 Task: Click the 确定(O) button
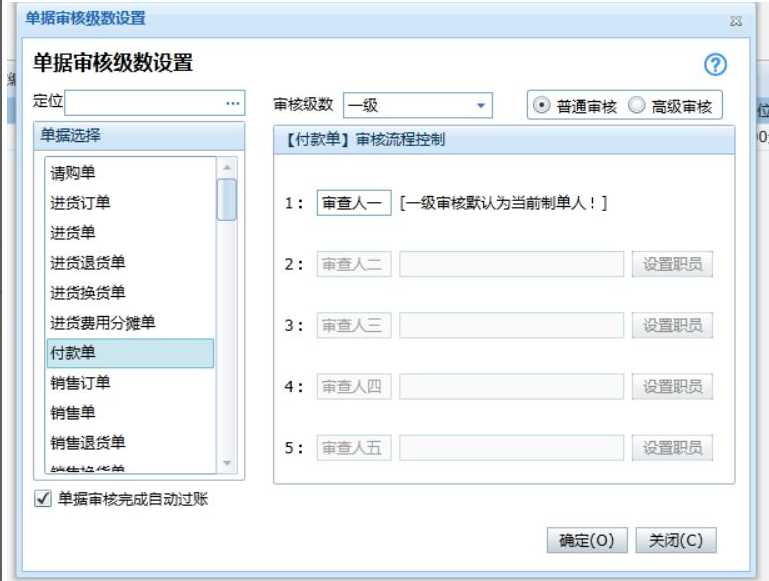(x=587, y=540)
